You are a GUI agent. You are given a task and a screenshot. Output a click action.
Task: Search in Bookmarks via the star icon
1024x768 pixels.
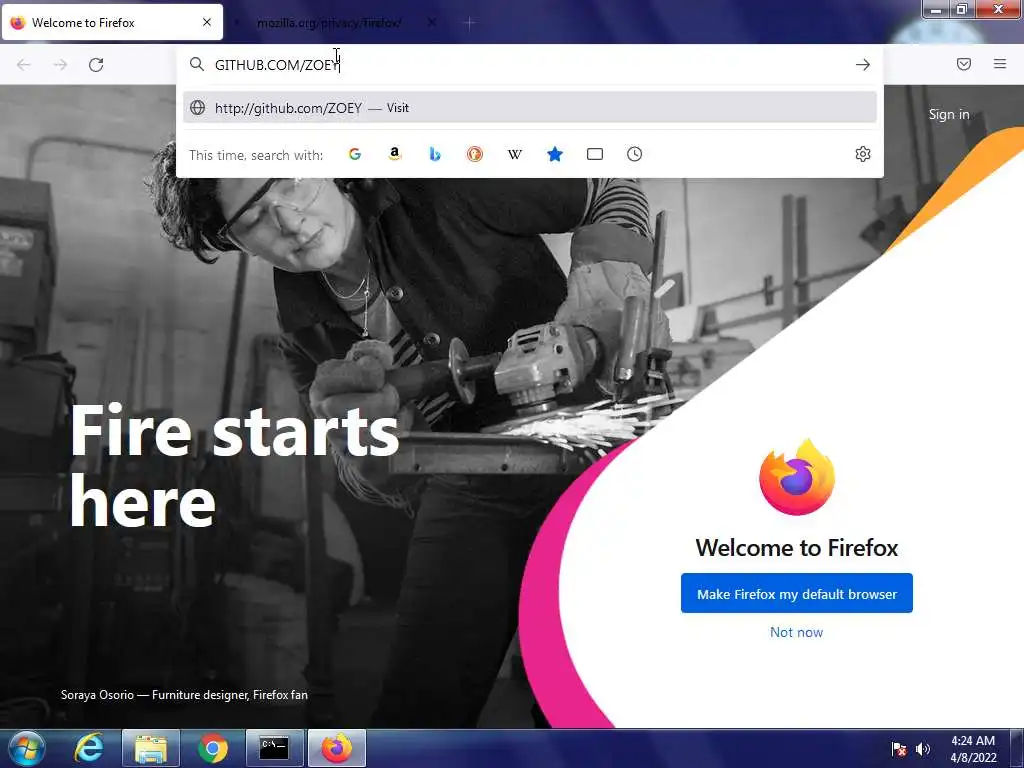tap(554, 154)
